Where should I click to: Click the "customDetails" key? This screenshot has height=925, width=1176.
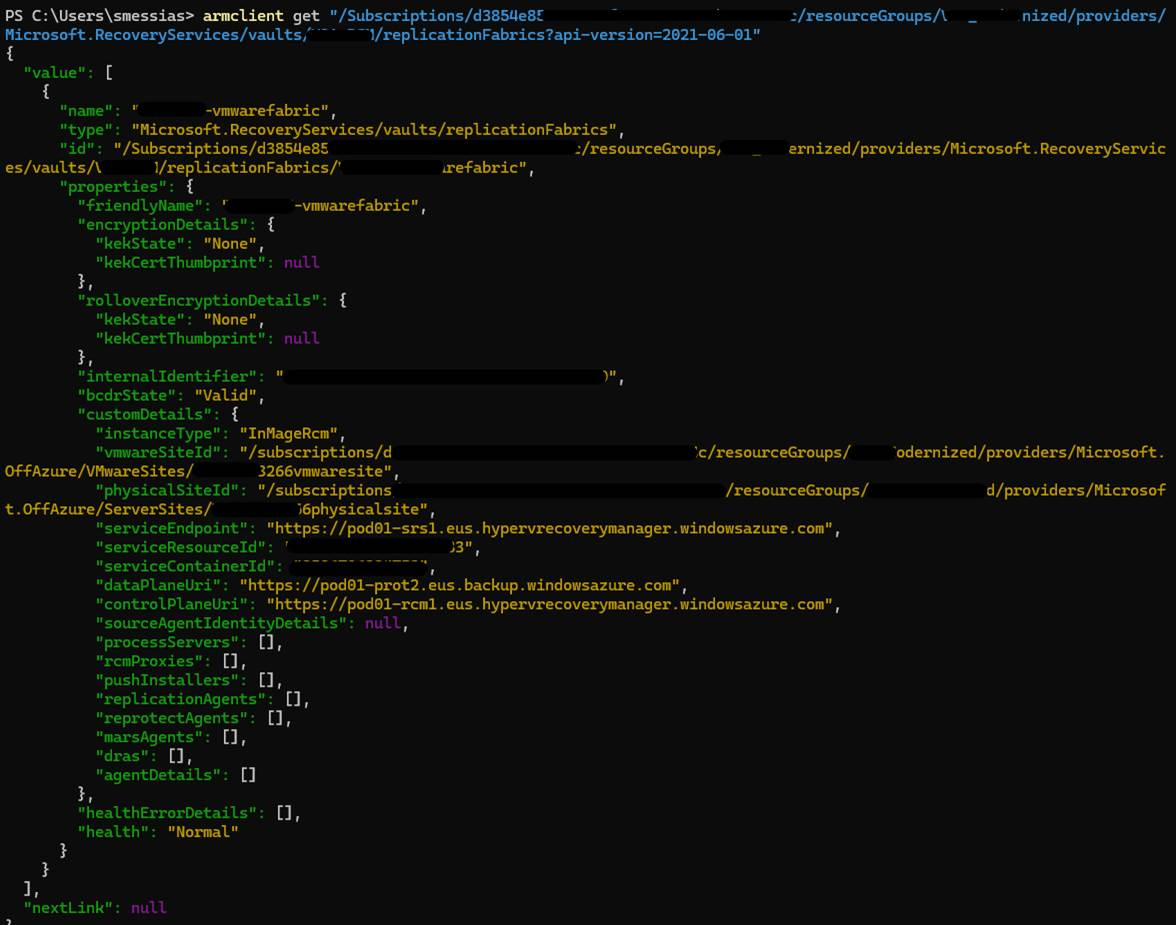tap(144, 414)
